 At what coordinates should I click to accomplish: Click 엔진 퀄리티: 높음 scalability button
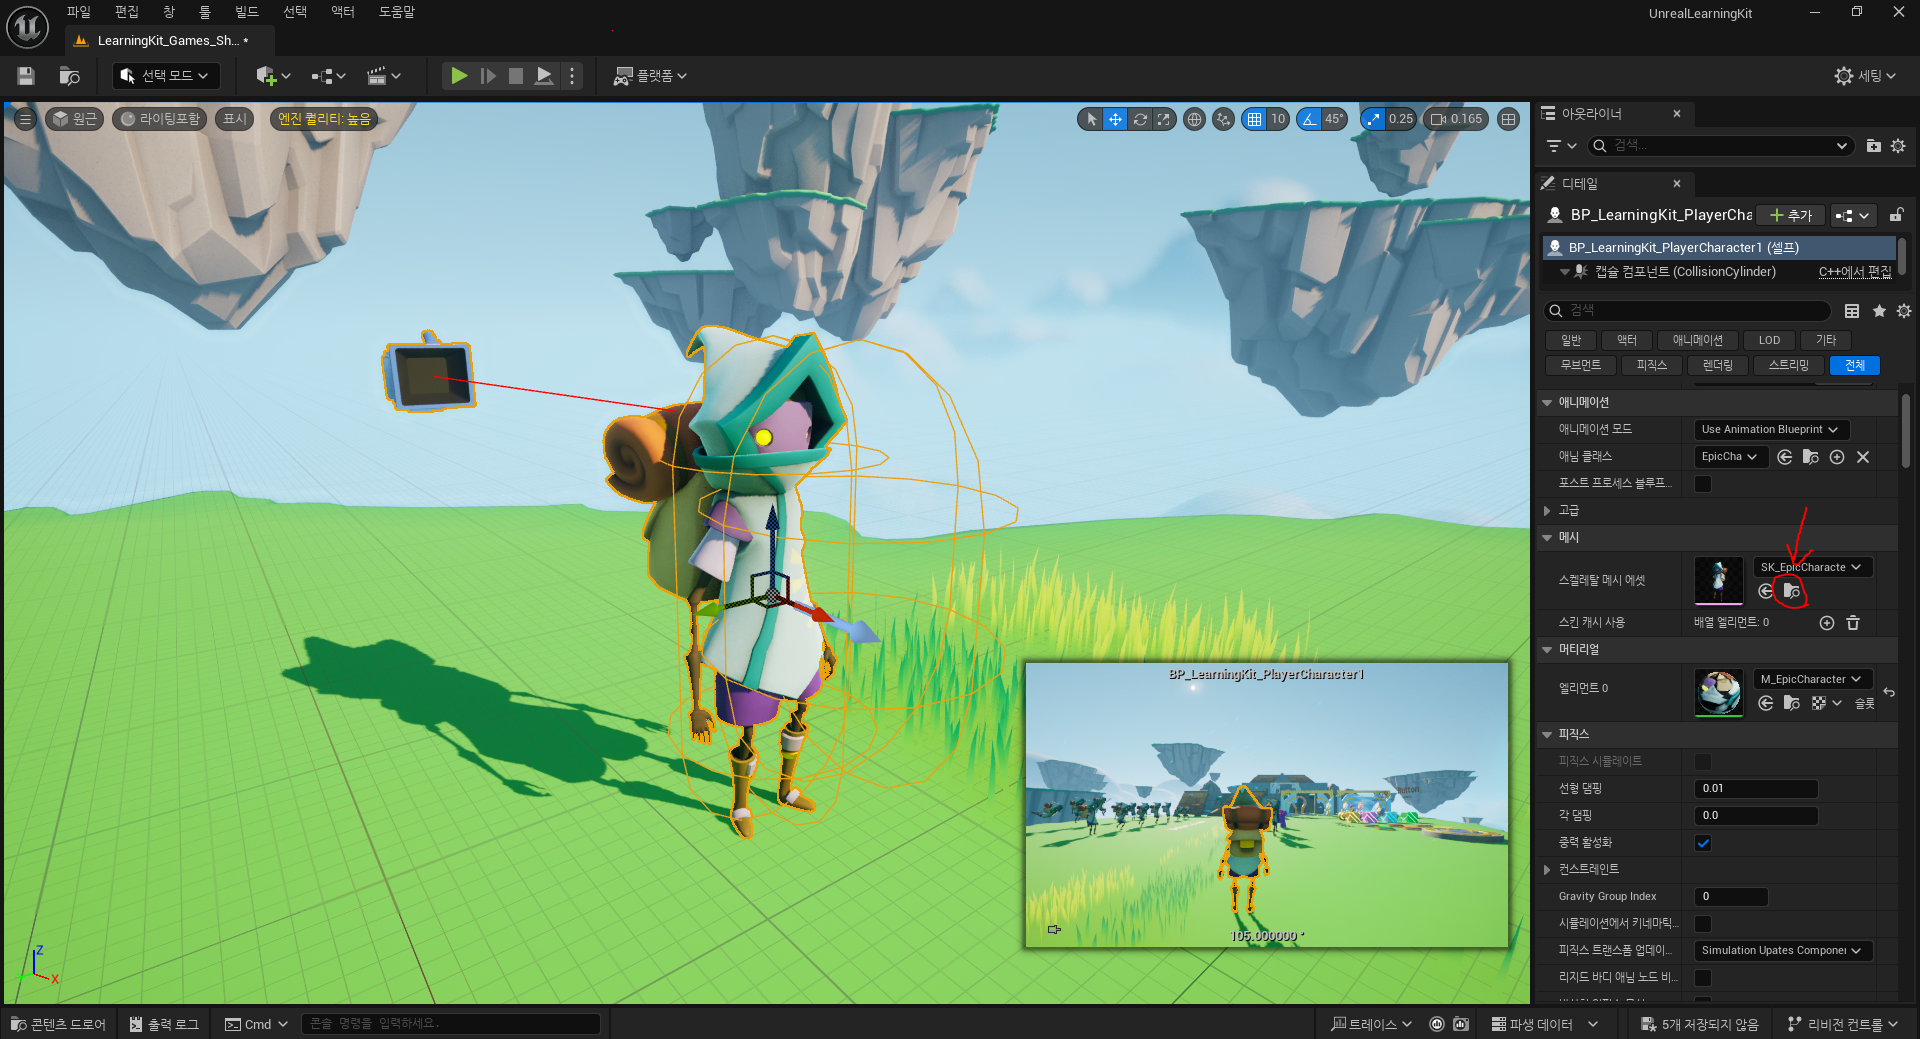pyautogui.click(x=324, y=119)
